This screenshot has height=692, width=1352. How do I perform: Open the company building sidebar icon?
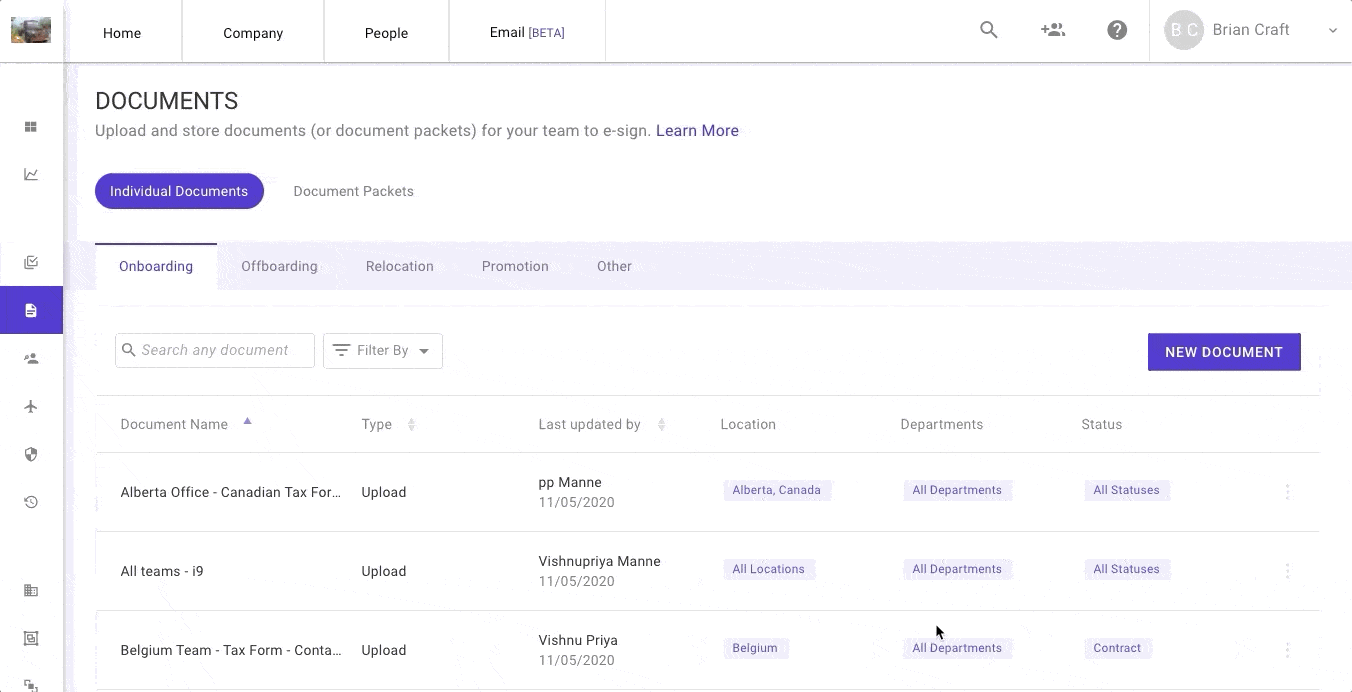[x=31, y=590]
